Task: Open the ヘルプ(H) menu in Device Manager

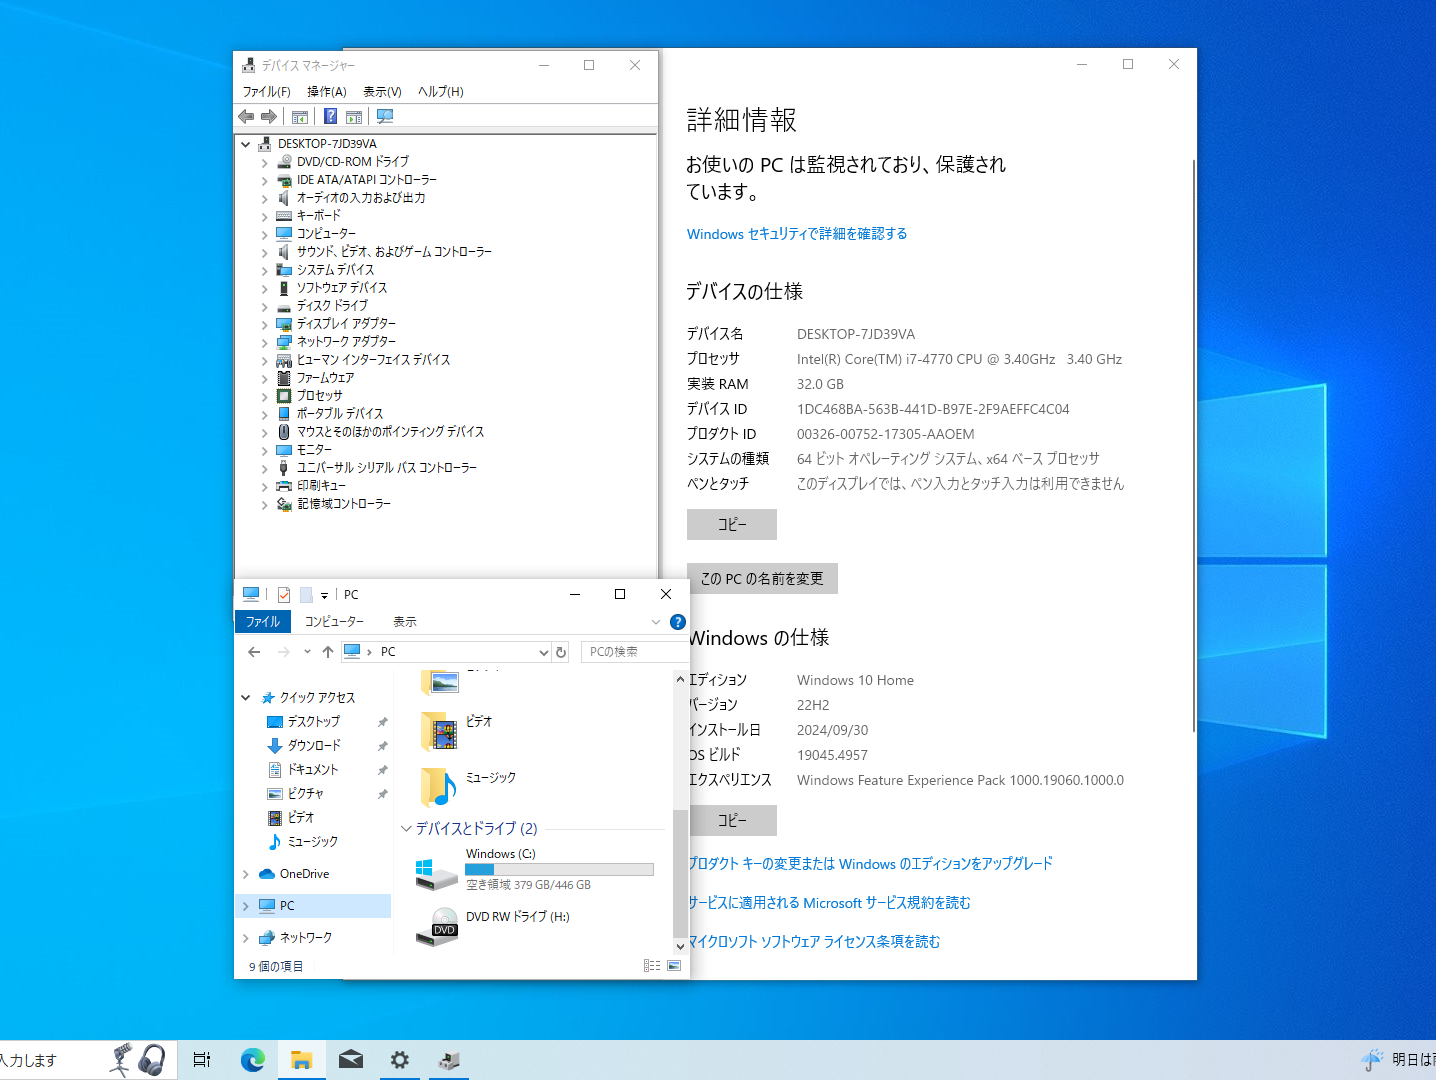Action: 441,91
